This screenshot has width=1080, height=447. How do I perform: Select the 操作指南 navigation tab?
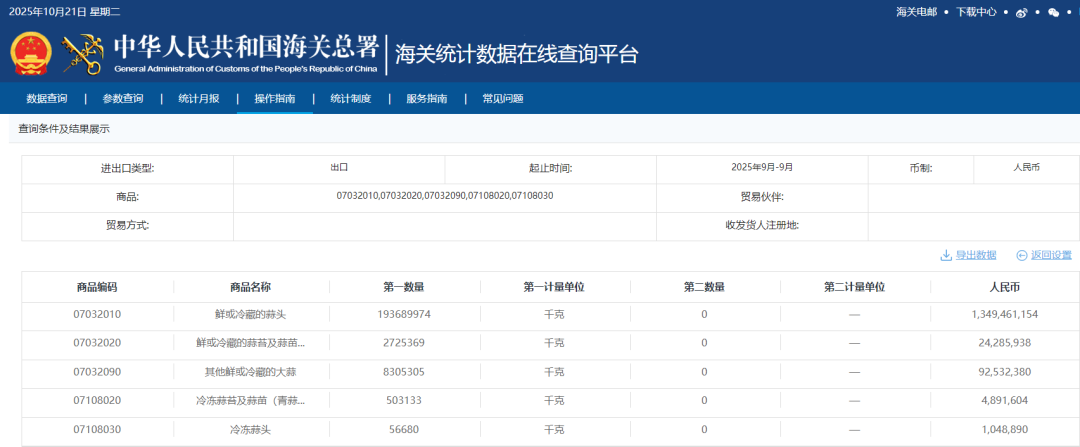coord(275,98)
